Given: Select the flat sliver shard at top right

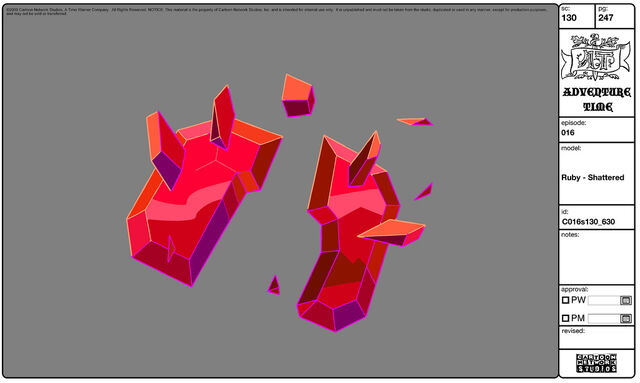Looking at the screenshot, I should pyautogui.click(x=414, y=121).
